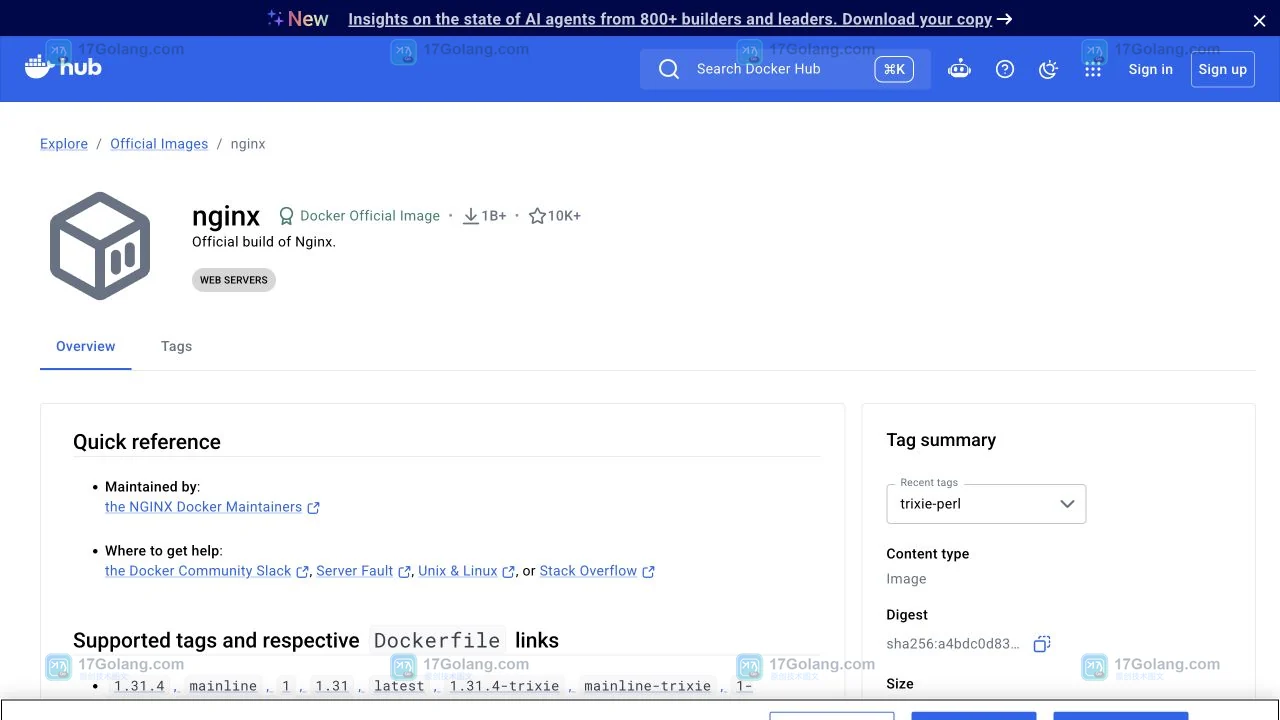Open the Unix & Linux link
1280x720 pixels.
[x=458, y=571]
